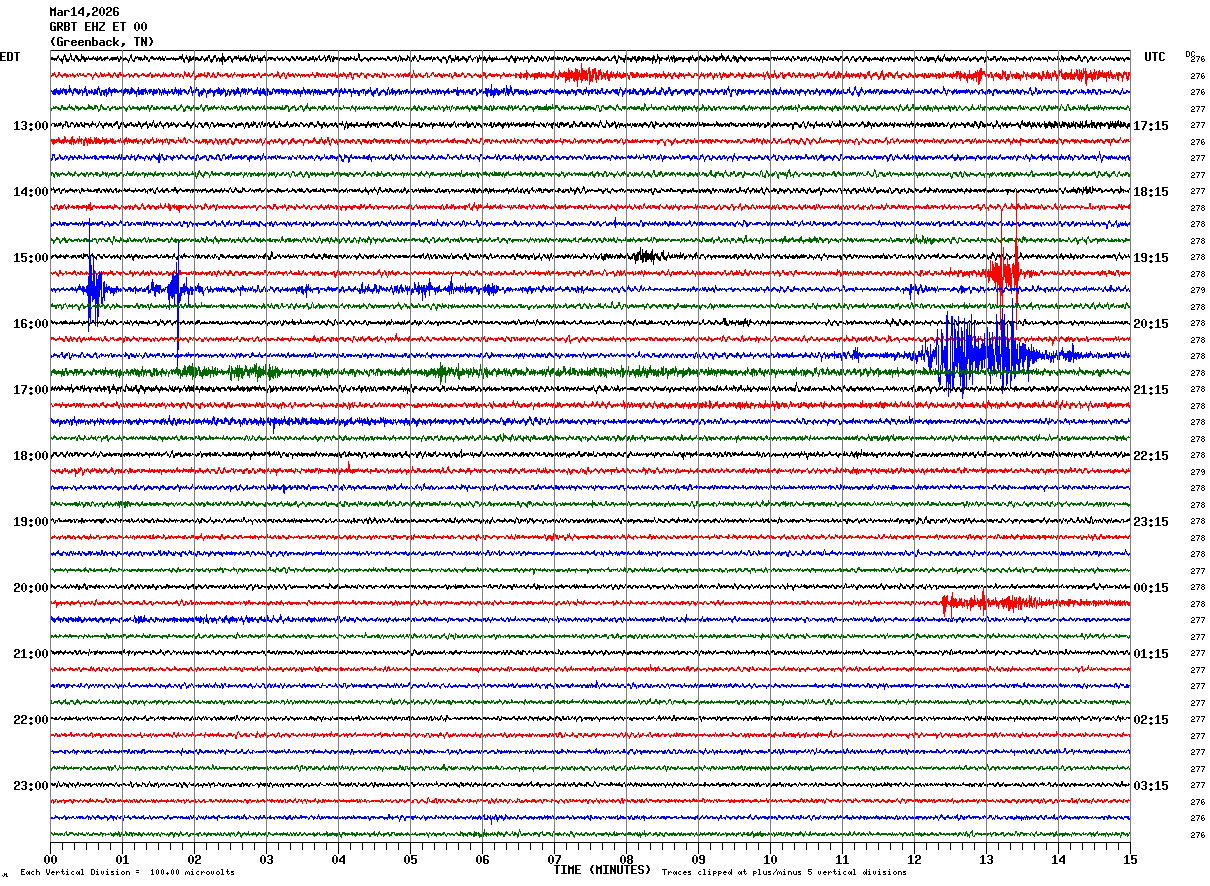
Task: Select the 20:00 EDT time label
Action: (30, 588)
